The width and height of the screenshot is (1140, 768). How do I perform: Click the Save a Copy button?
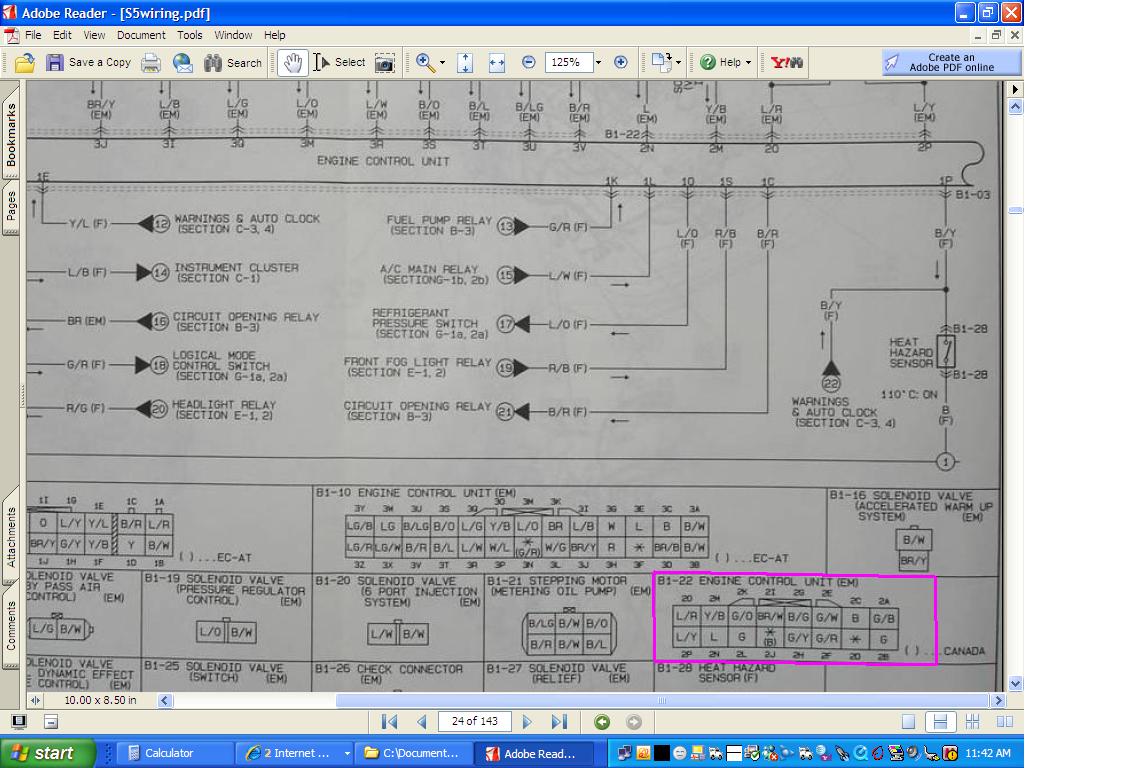coord(90,62)
